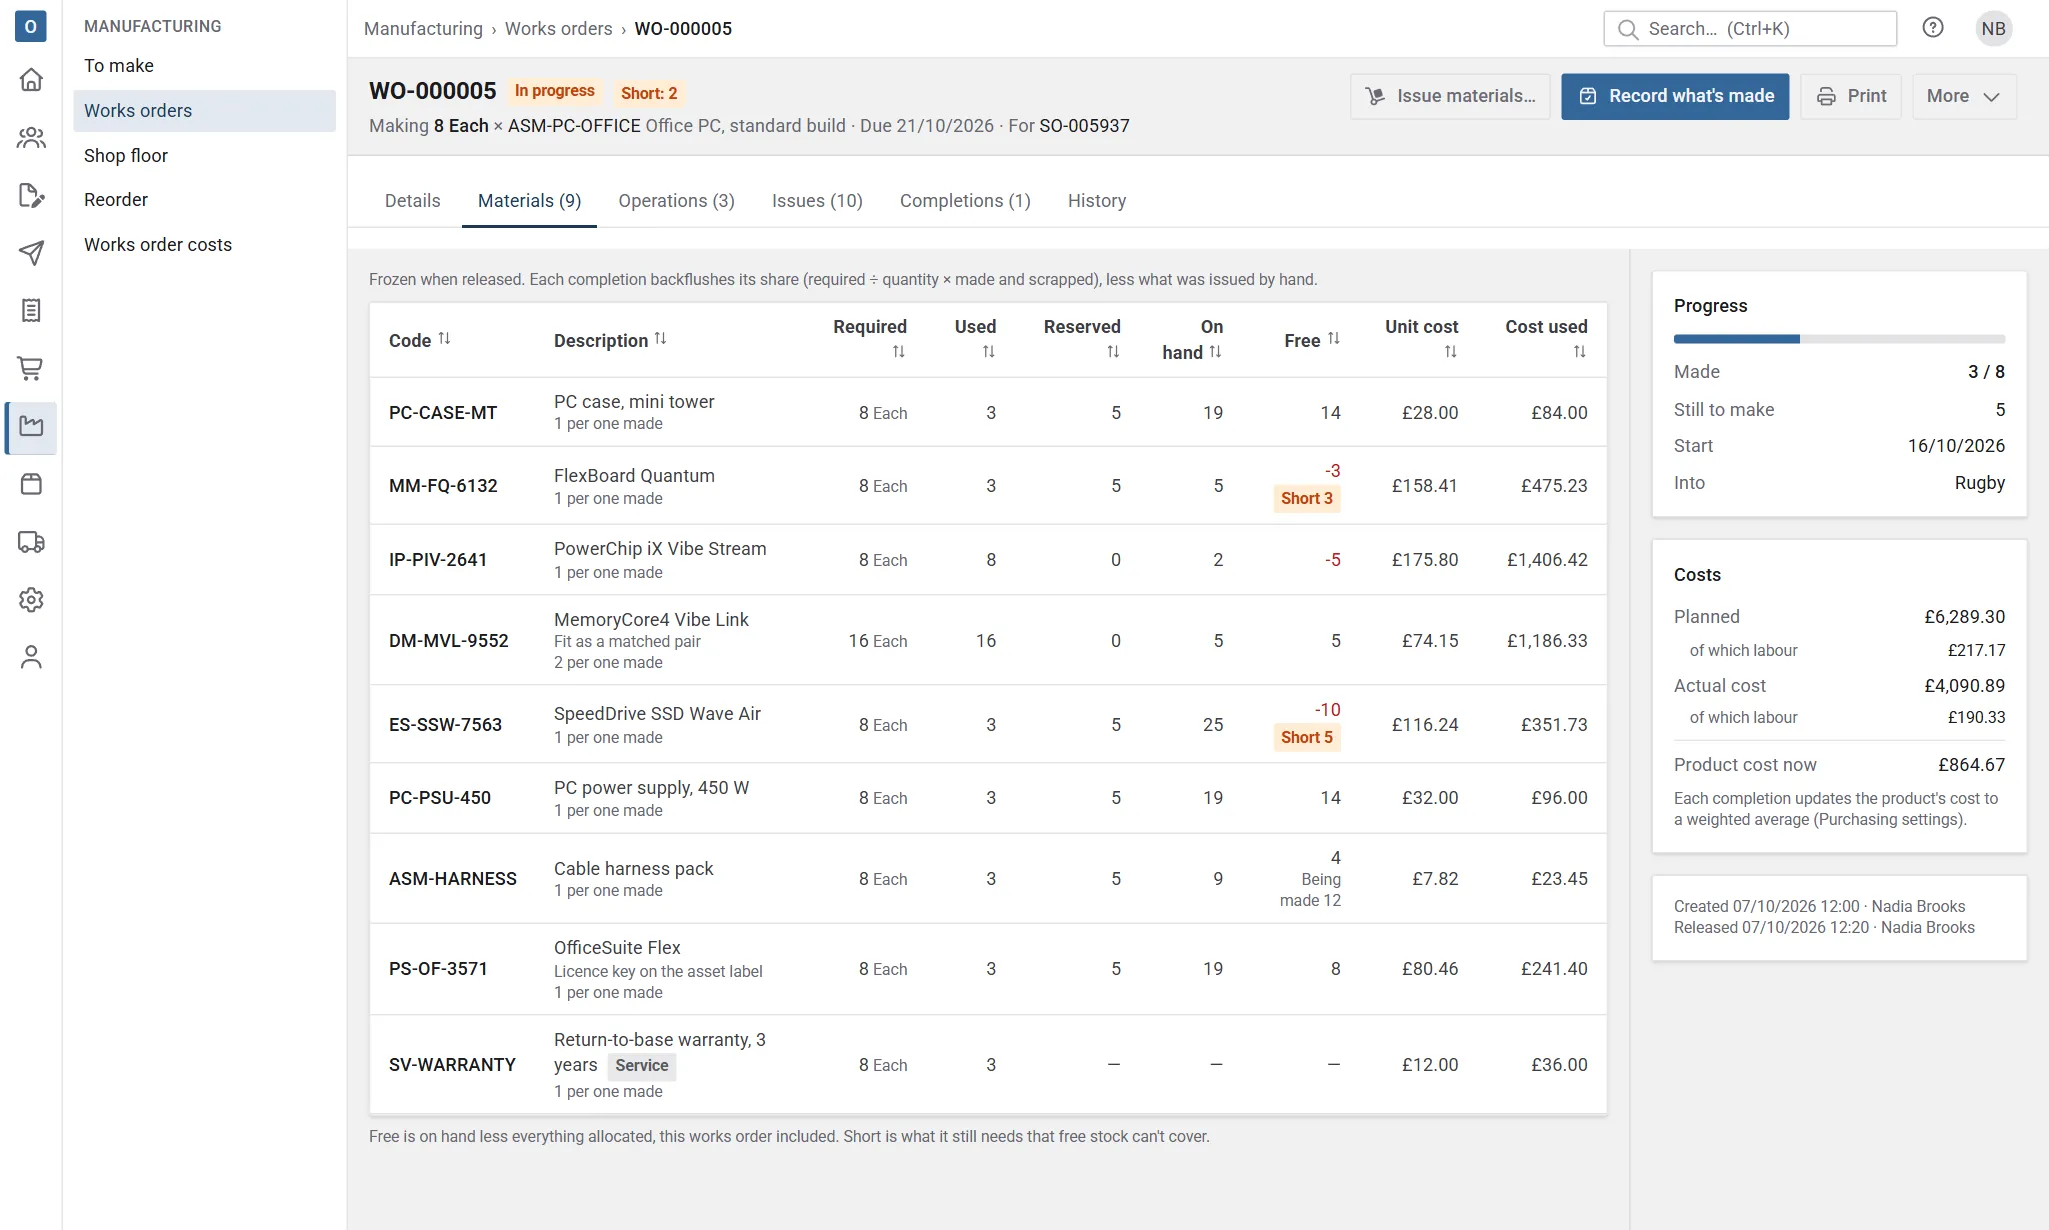Open the shopping cart icon in the sidebar
Screen dimensions: 2049x1230
[31, 369]
